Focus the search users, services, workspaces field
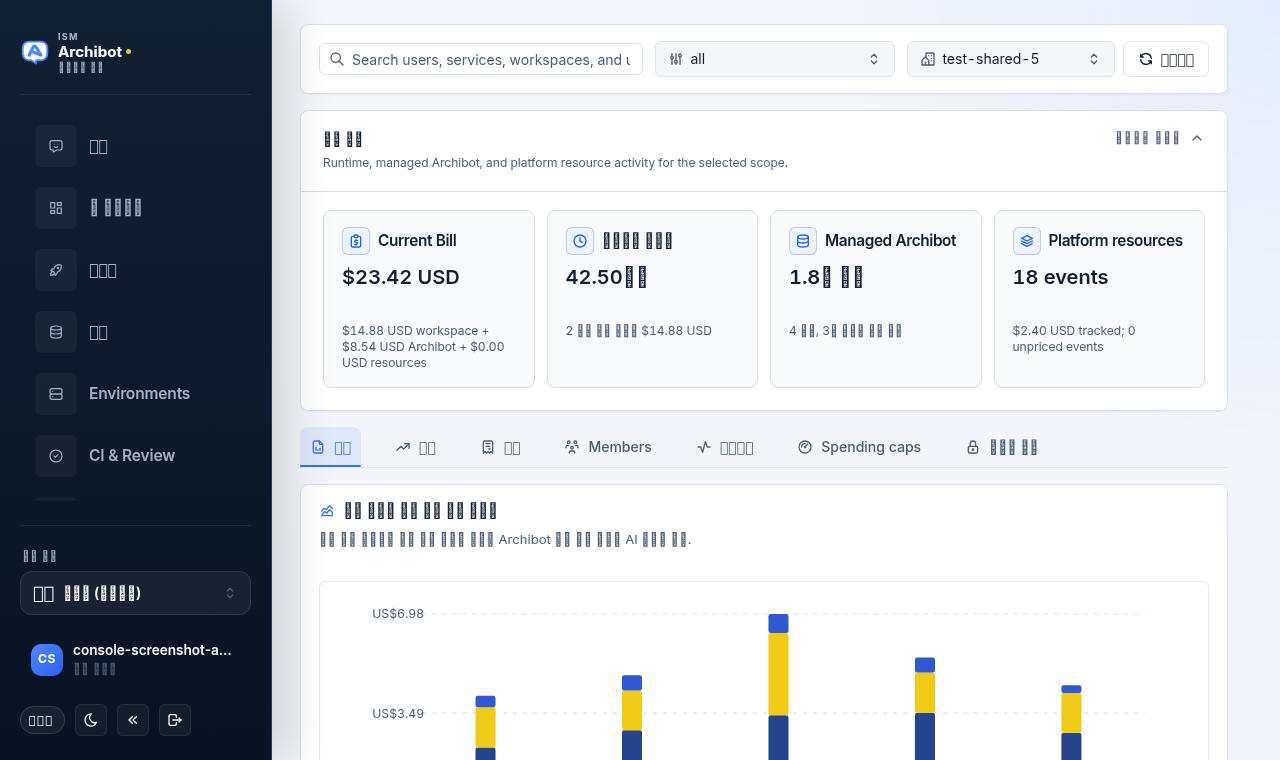This screenshot has width=1280, height=760. click(x=481, y=59)
